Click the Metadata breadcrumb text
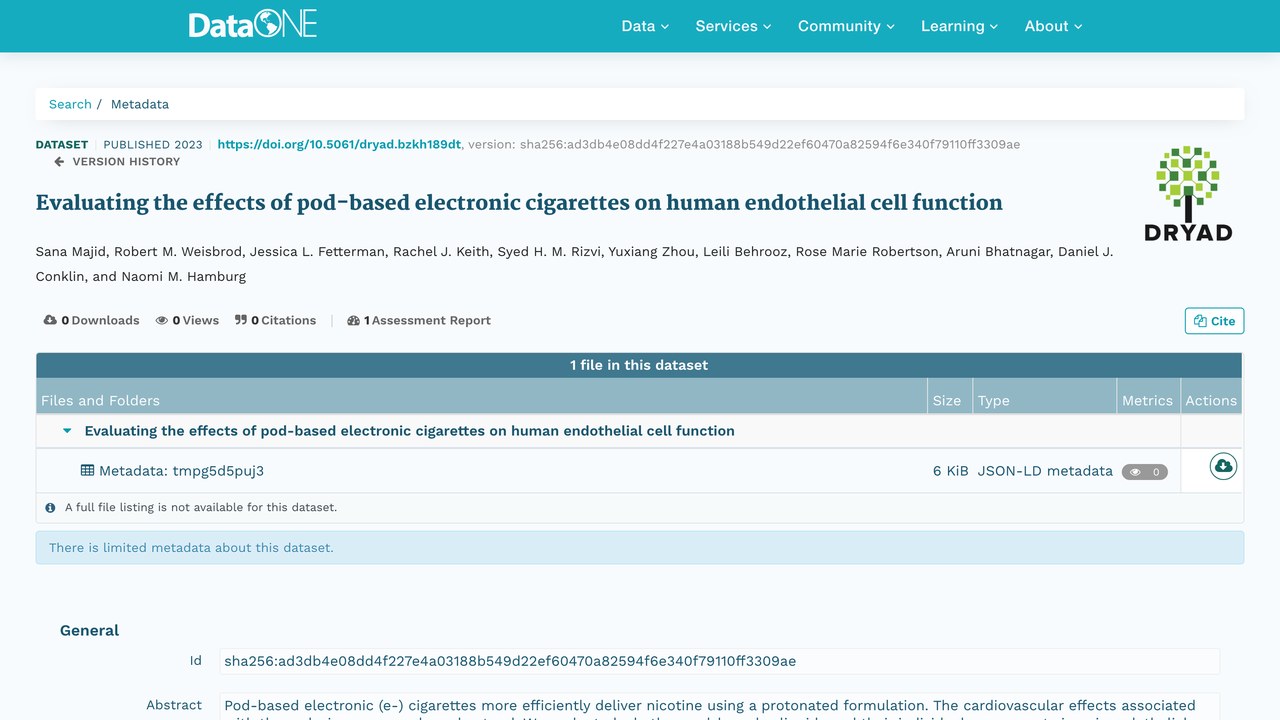The height and width of the screenshot is (720, 1280). click(140, 104)
